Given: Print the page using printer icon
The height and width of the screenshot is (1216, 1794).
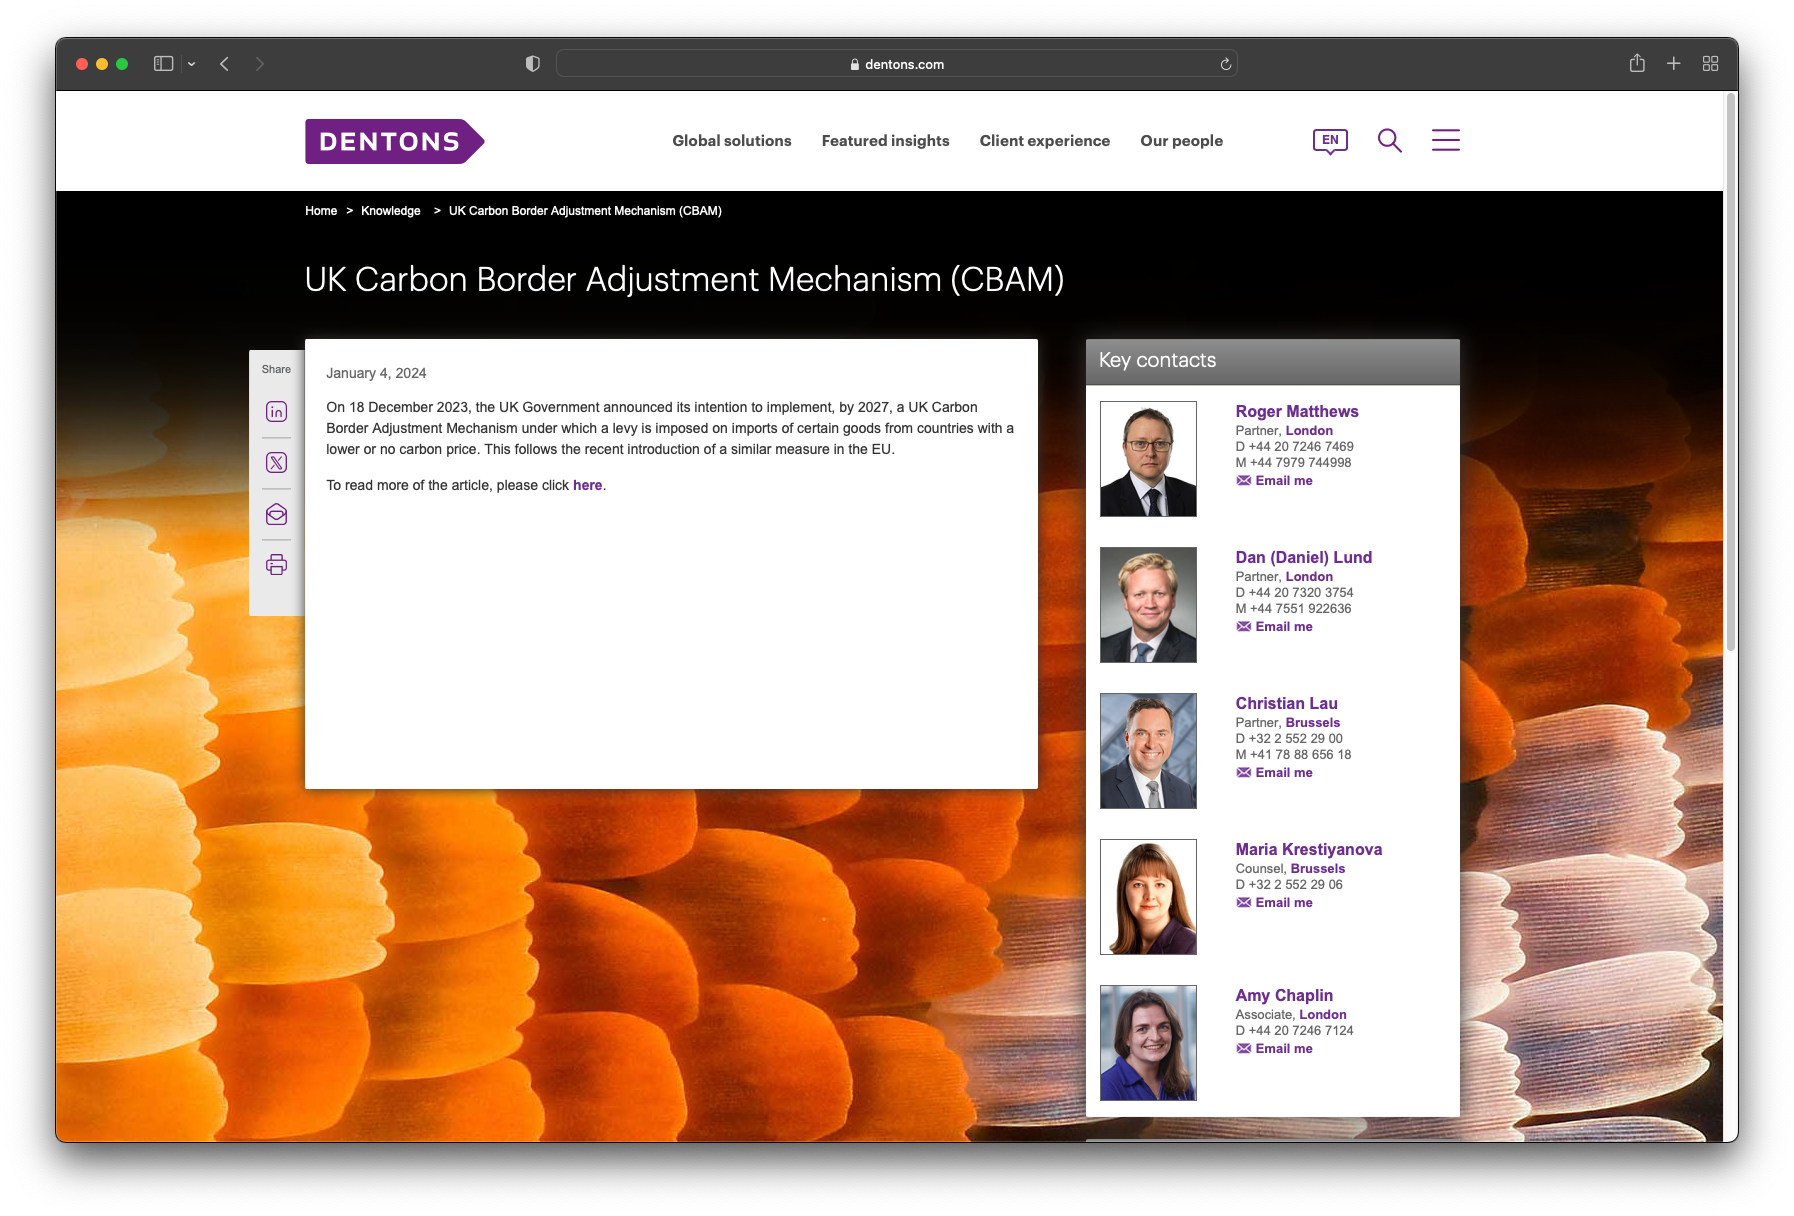Looking at the screenshot, I should [277, 565].
